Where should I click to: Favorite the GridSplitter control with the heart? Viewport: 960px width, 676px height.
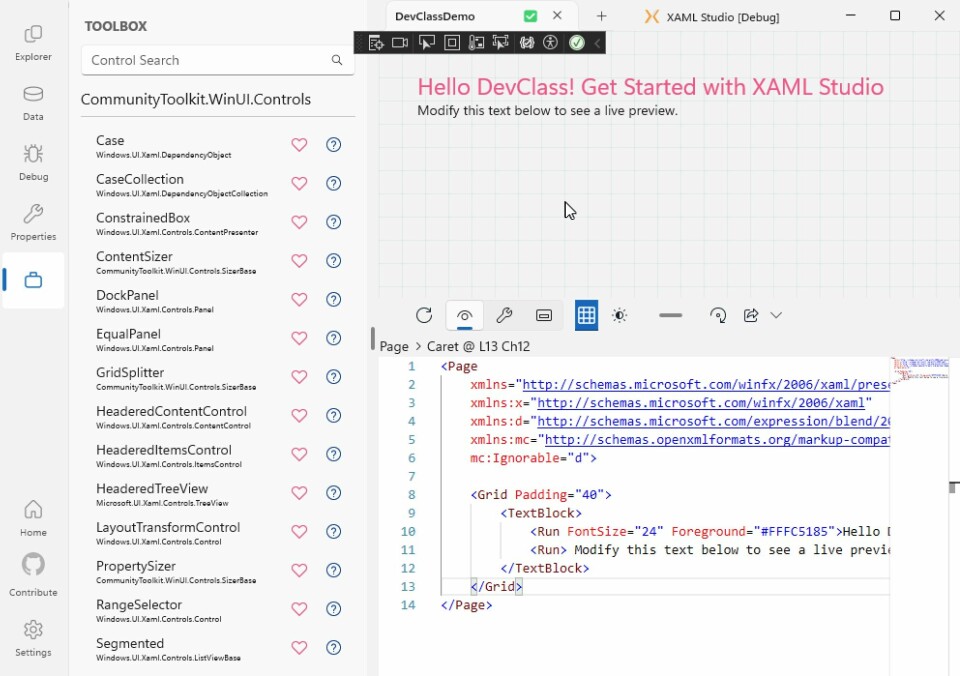[x=298, y=377]
